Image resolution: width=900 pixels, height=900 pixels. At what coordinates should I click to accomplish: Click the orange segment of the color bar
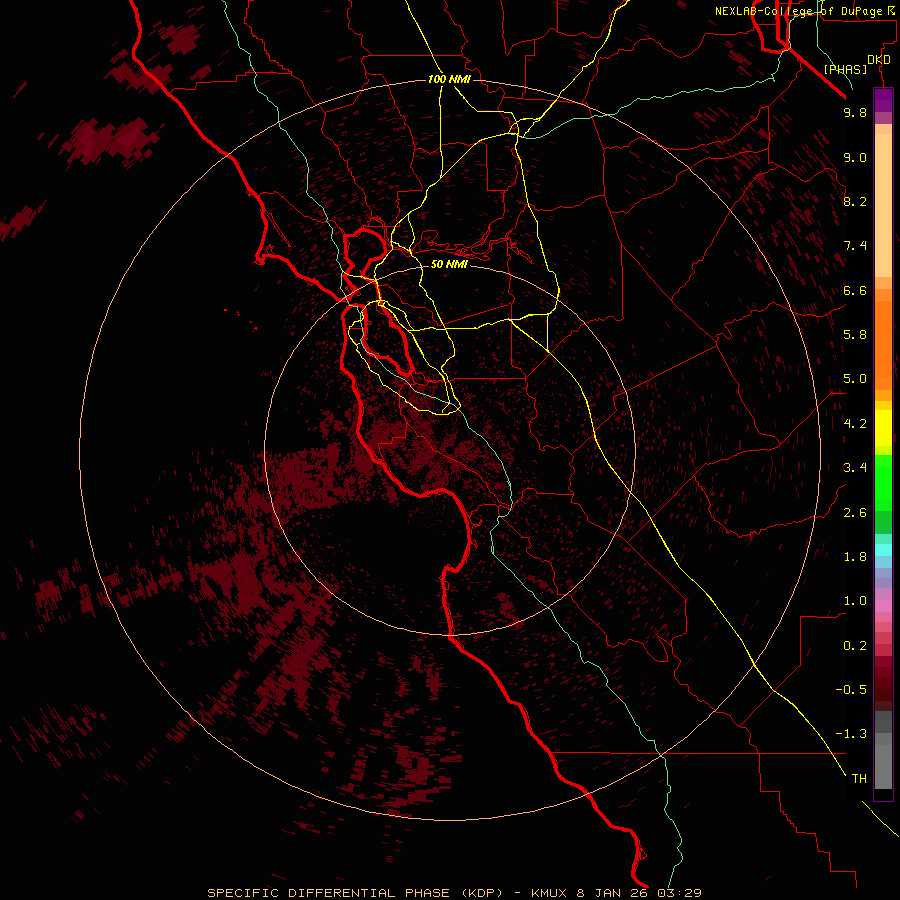coord(883,345)
